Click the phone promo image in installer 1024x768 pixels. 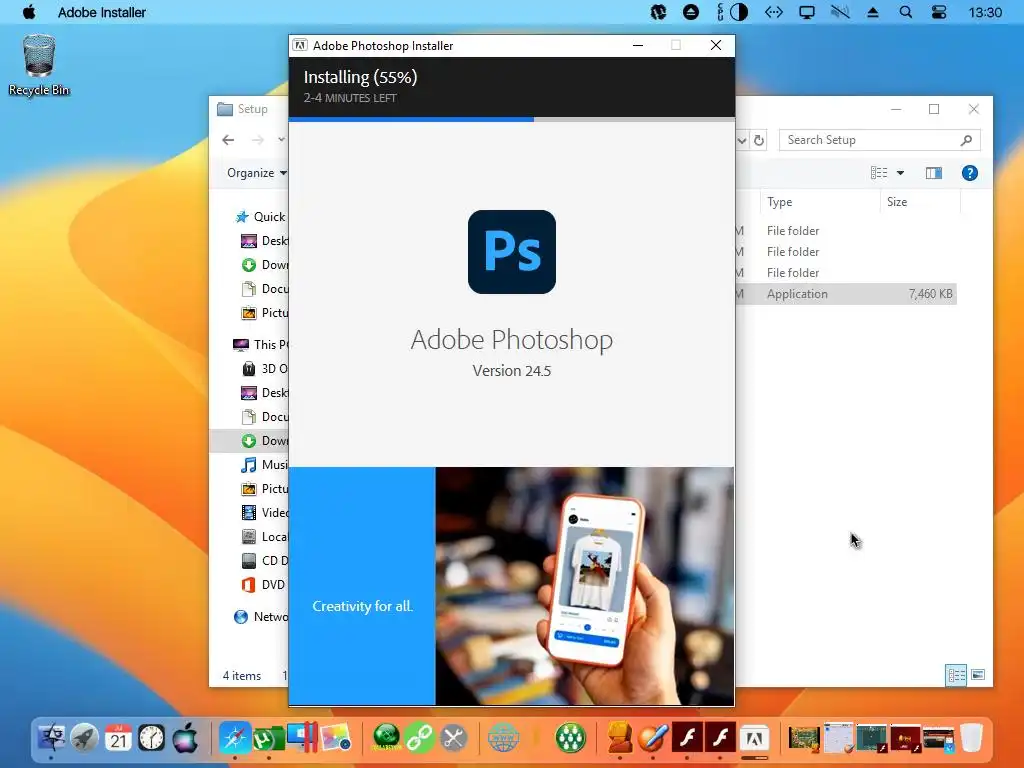[584, 586]
